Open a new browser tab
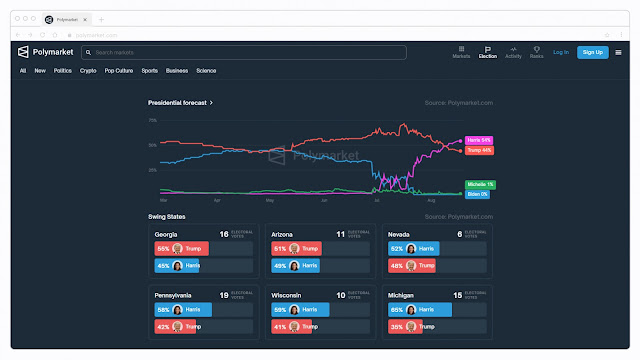This screenshot has width=640, height=360. (101, 20)
